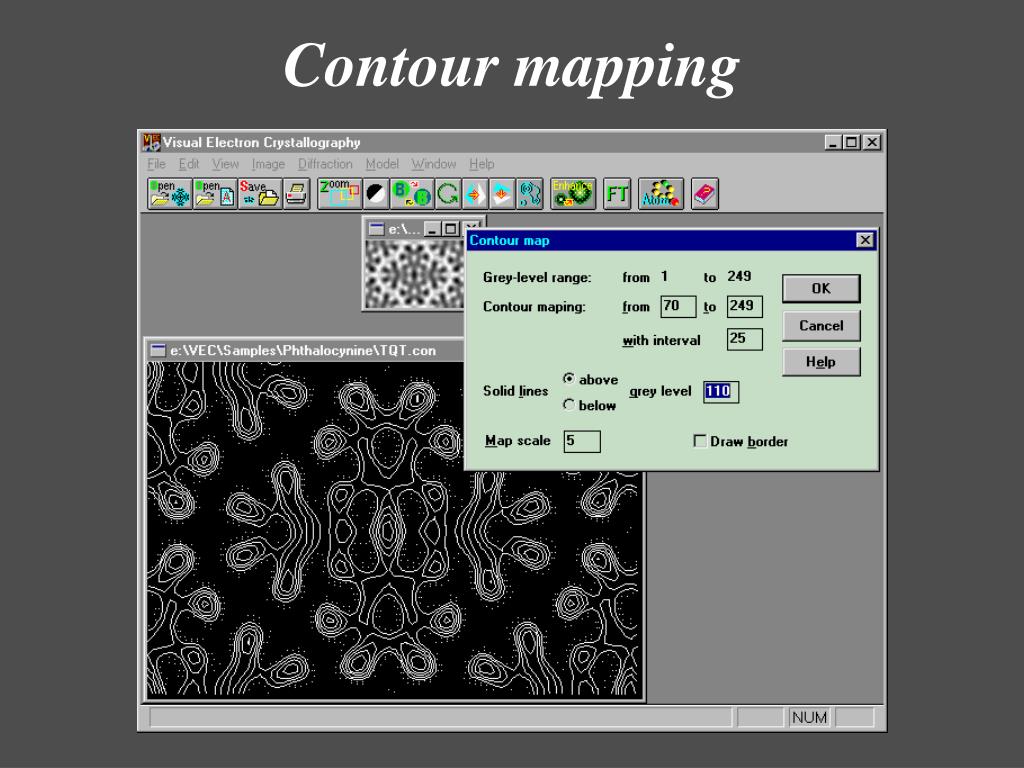Image resolution: width=1024 pixels, height=768 pixels.
Task: Rotate image with green circular arrow
Action: coord(448,194)
